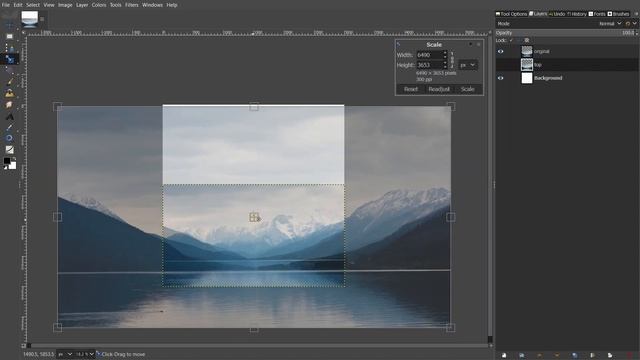Image resolution: width=640 pixels, height=360 pixels.
Task: Click the Width input field showing 6490
Action: click(429, 55)
